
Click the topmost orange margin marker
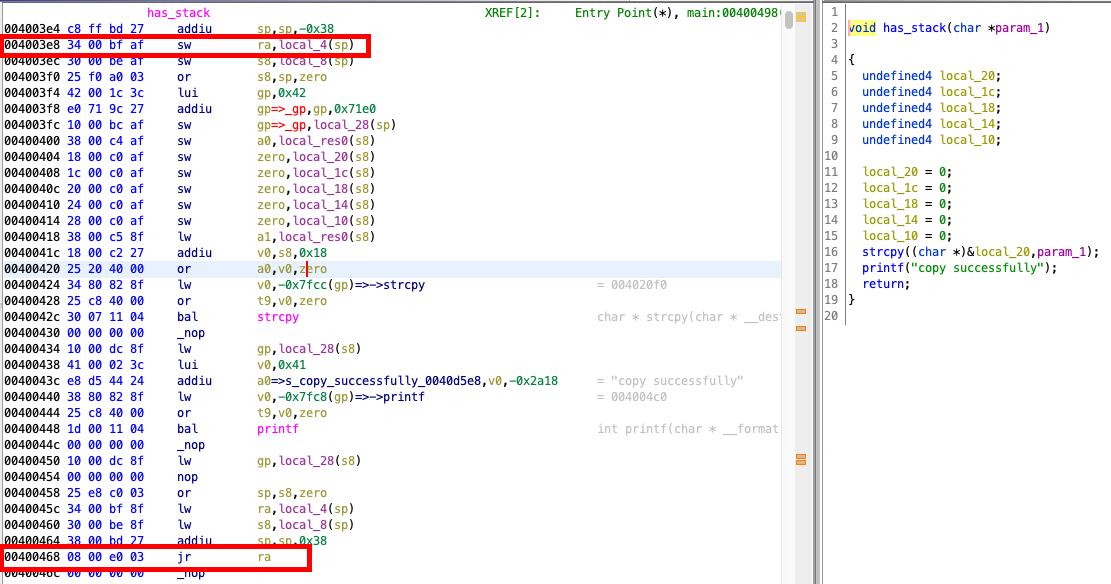801,311
